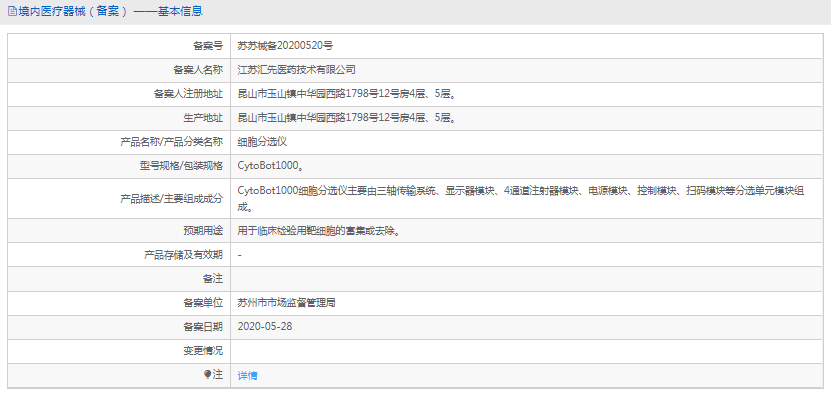Click the 备案日期 value 2020-05-28
This screenshot has width=831, height=397.
pyautogui.click(x=265, y=327)
